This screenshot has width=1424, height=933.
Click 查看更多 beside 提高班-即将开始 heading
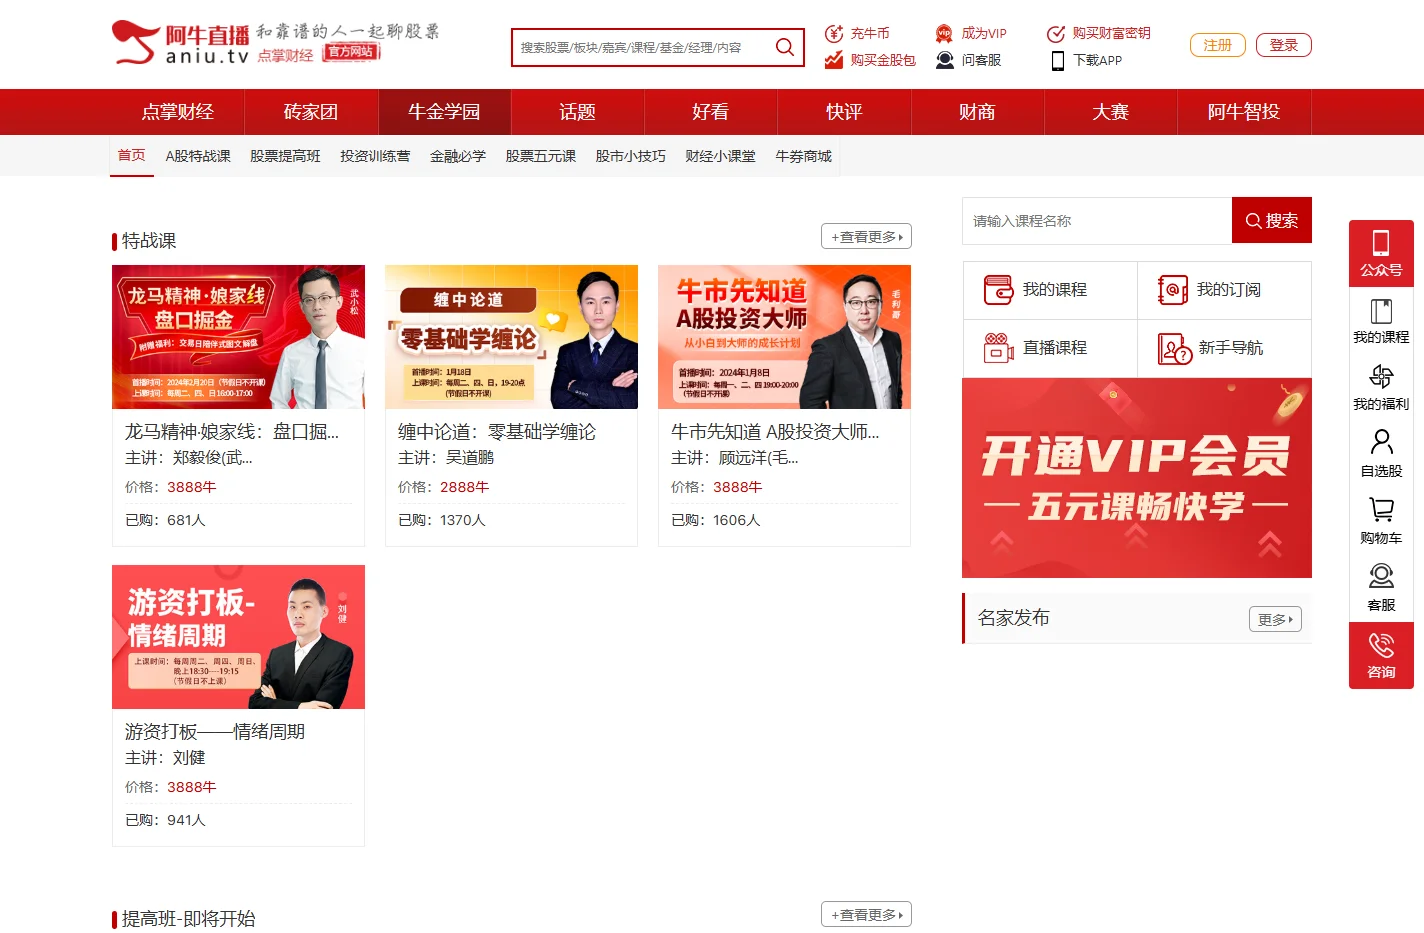tap(866, 915)
